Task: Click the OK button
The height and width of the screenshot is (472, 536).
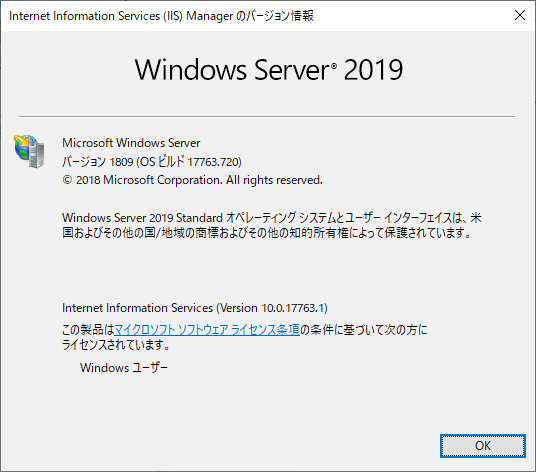Action: (483, 446)
